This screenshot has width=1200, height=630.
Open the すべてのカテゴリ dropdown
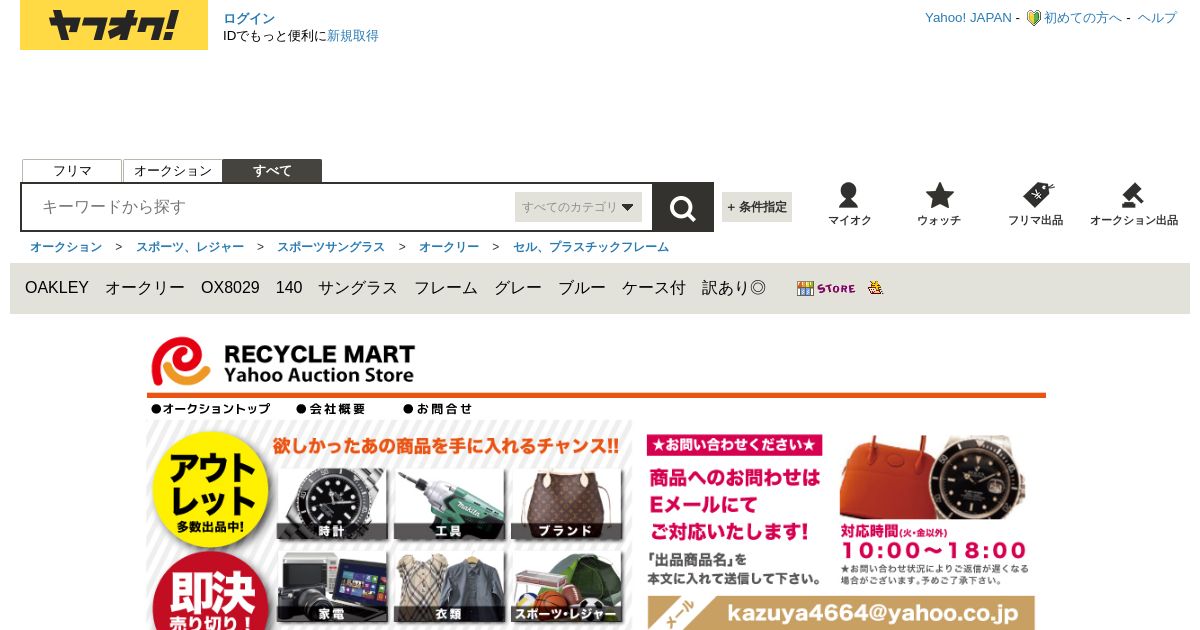[578, 207]
